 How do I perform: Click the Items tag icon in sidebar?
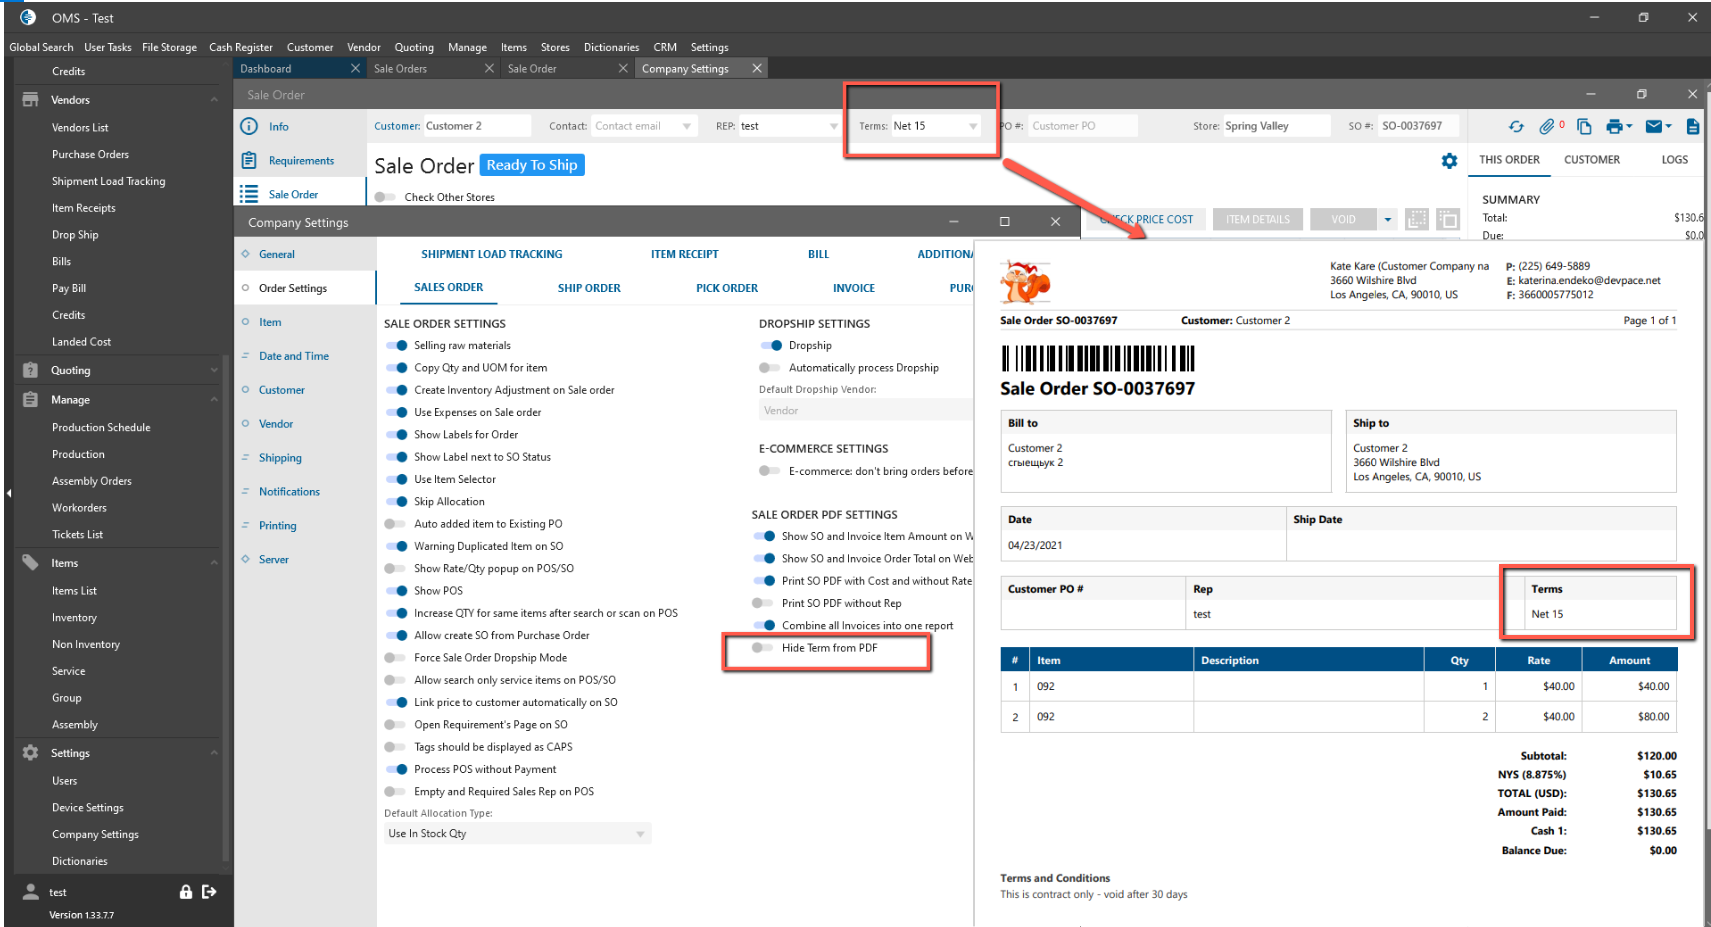[31, 562]
